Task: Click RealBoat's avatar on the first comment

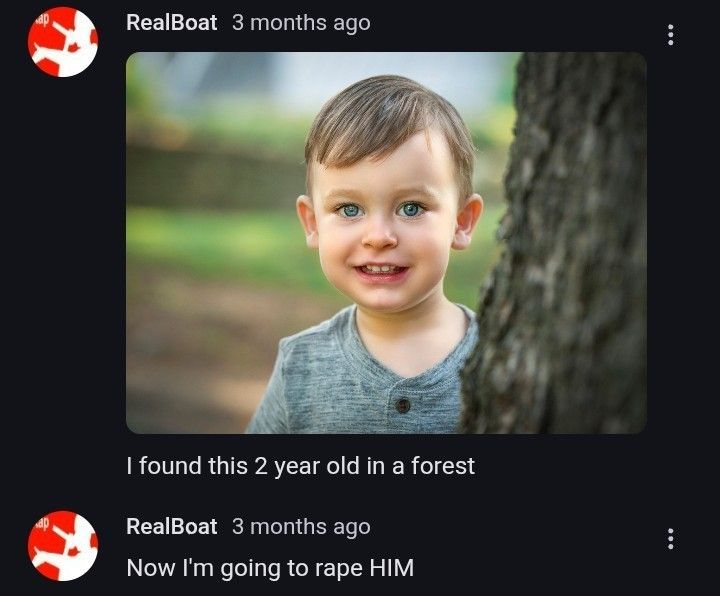Action: 62,42
